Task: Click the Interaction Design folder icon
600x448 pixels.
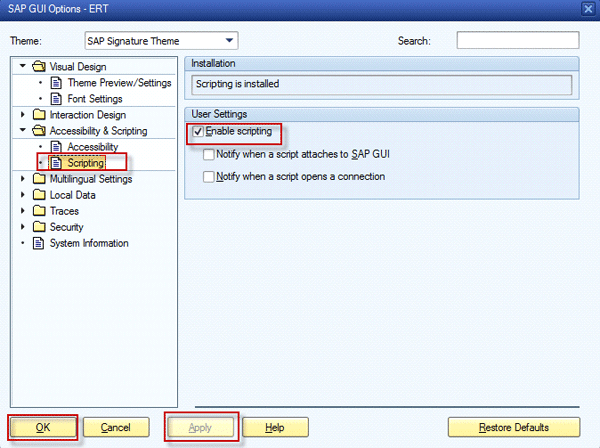Action: coord(39,115)
